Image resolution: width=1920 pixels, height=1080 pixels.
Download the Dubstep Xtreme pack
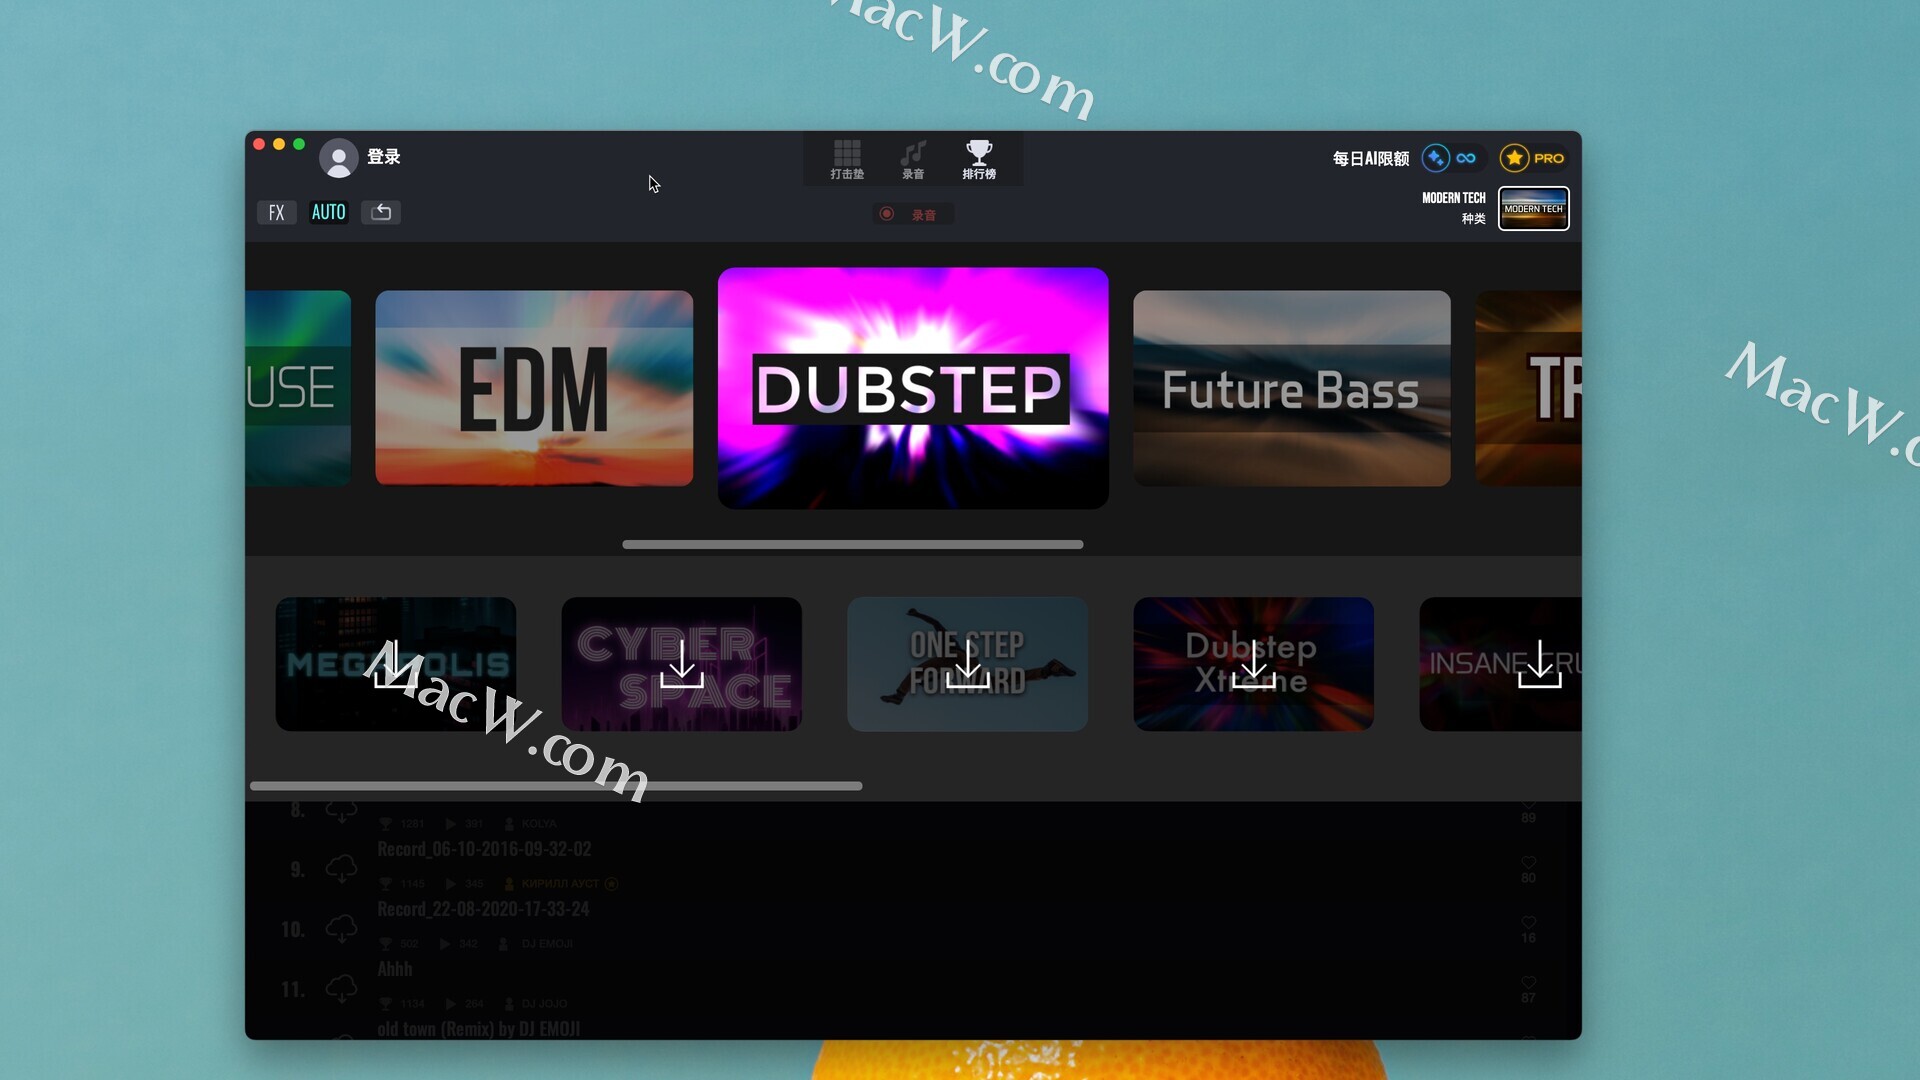pyautogui.click(x=1253, y=664)
